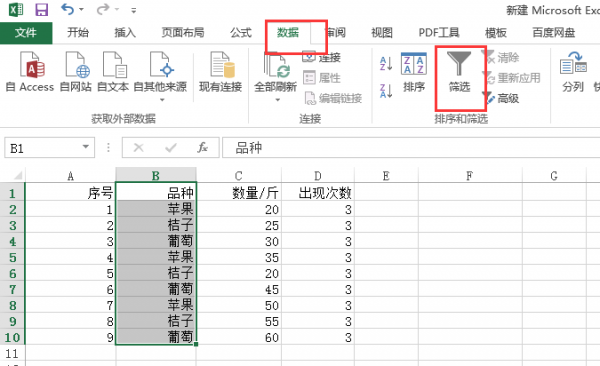This screenshot has height=366, width=600.
Task: Save the workbook with the floppy icon
Action: 42,10
